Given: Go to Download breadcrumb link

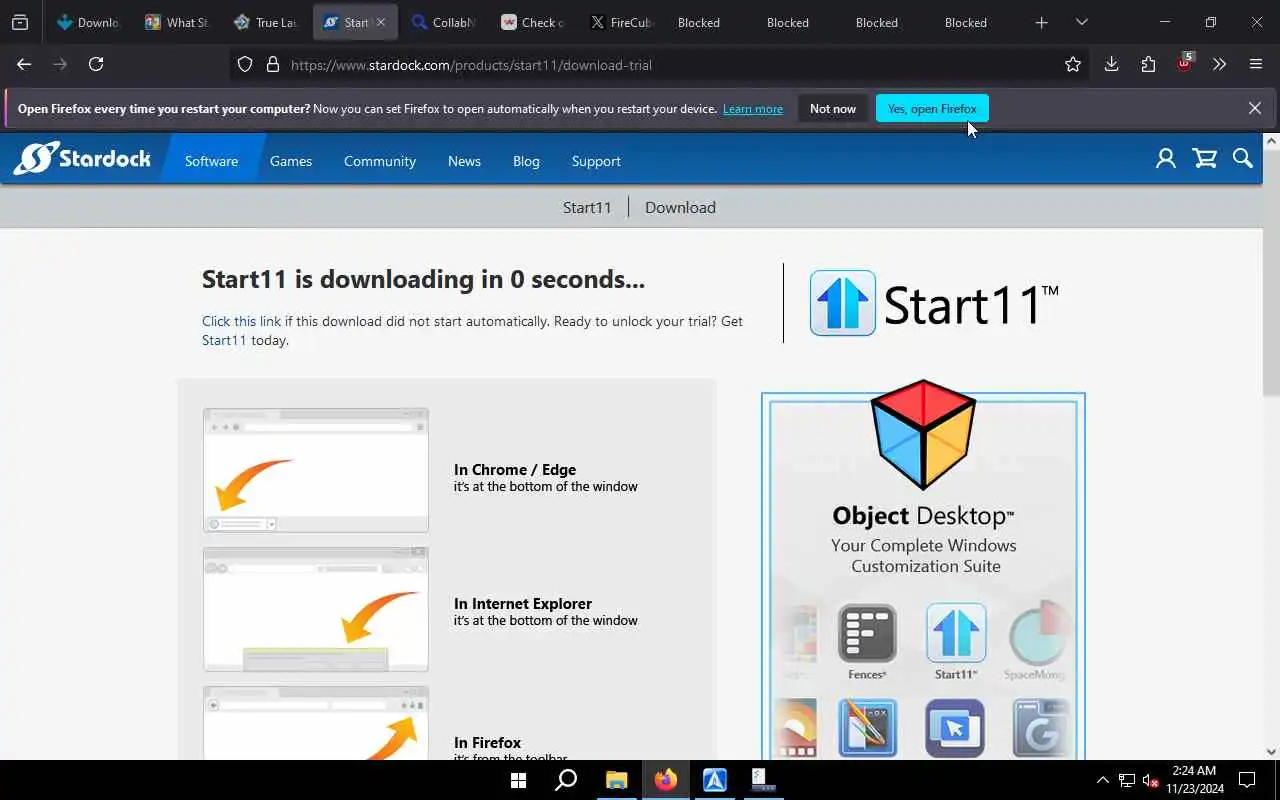Looking at the screenshot, I should 680,208.
